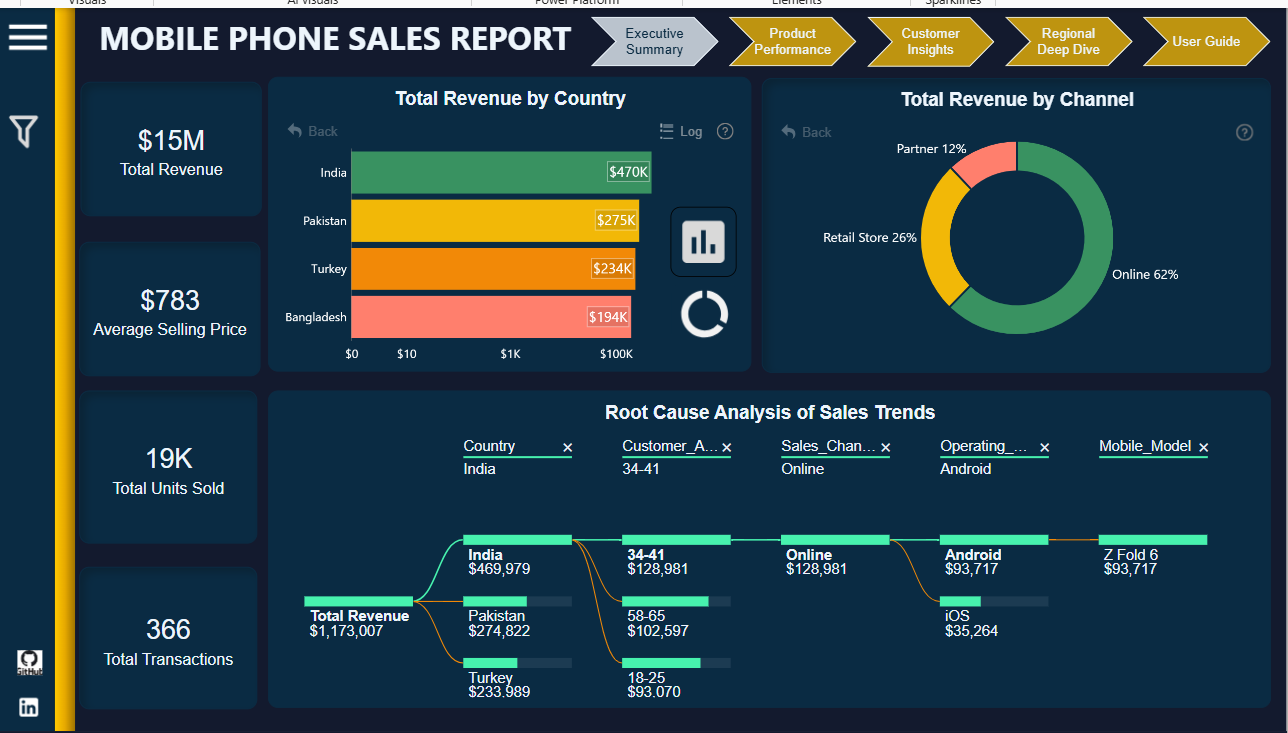Switch to donut chart view icon

[705, 314]
